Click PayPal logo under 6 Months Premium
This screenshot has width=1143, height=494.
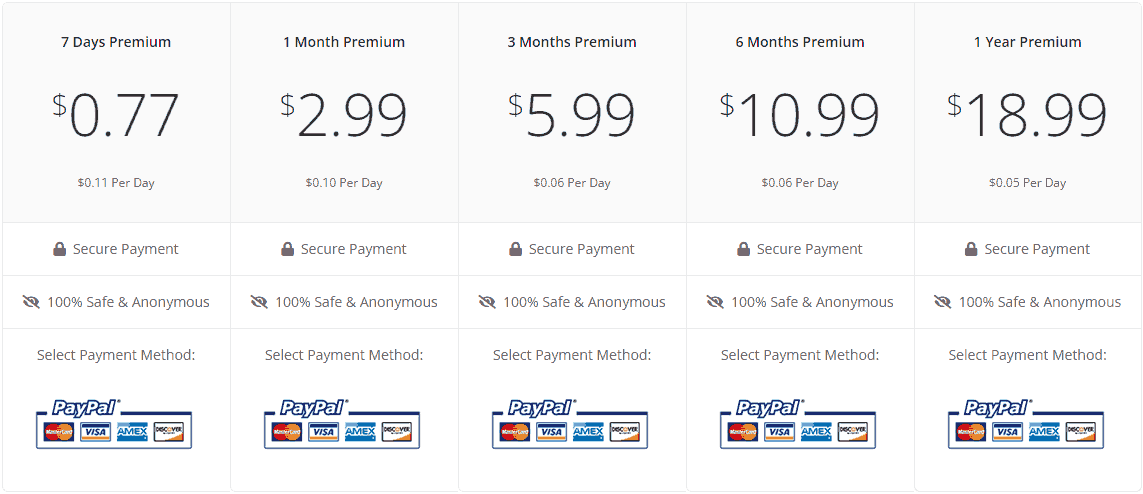click(x=771, y=407)
